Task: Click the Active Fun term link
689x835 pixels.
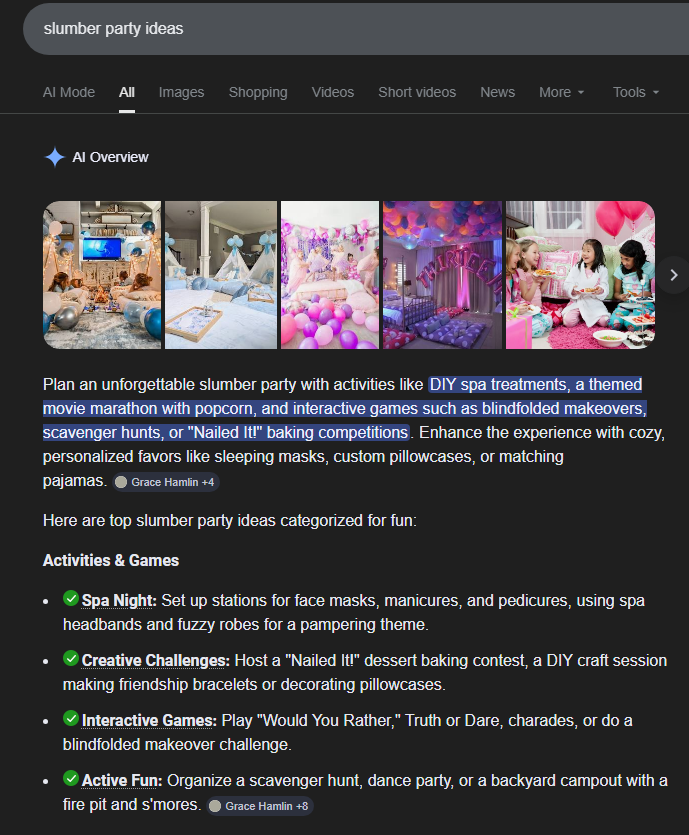Action: point(122,780)
